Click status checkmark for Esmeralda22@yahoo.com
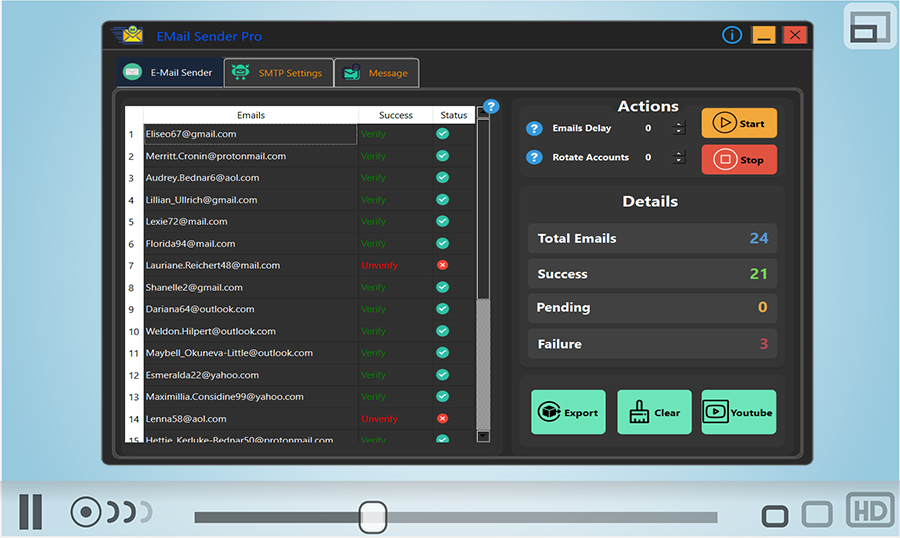The width and height of the screenshot is (900, 538). click(443, 374)
